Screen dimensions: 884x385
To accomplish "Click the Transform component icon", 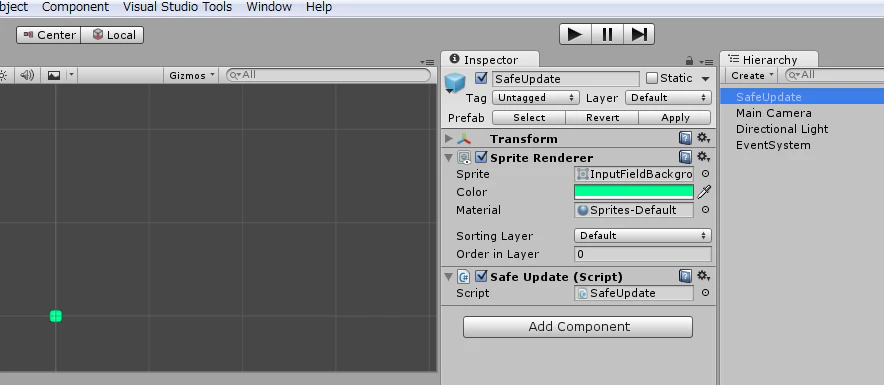I will tap(464, 139).
